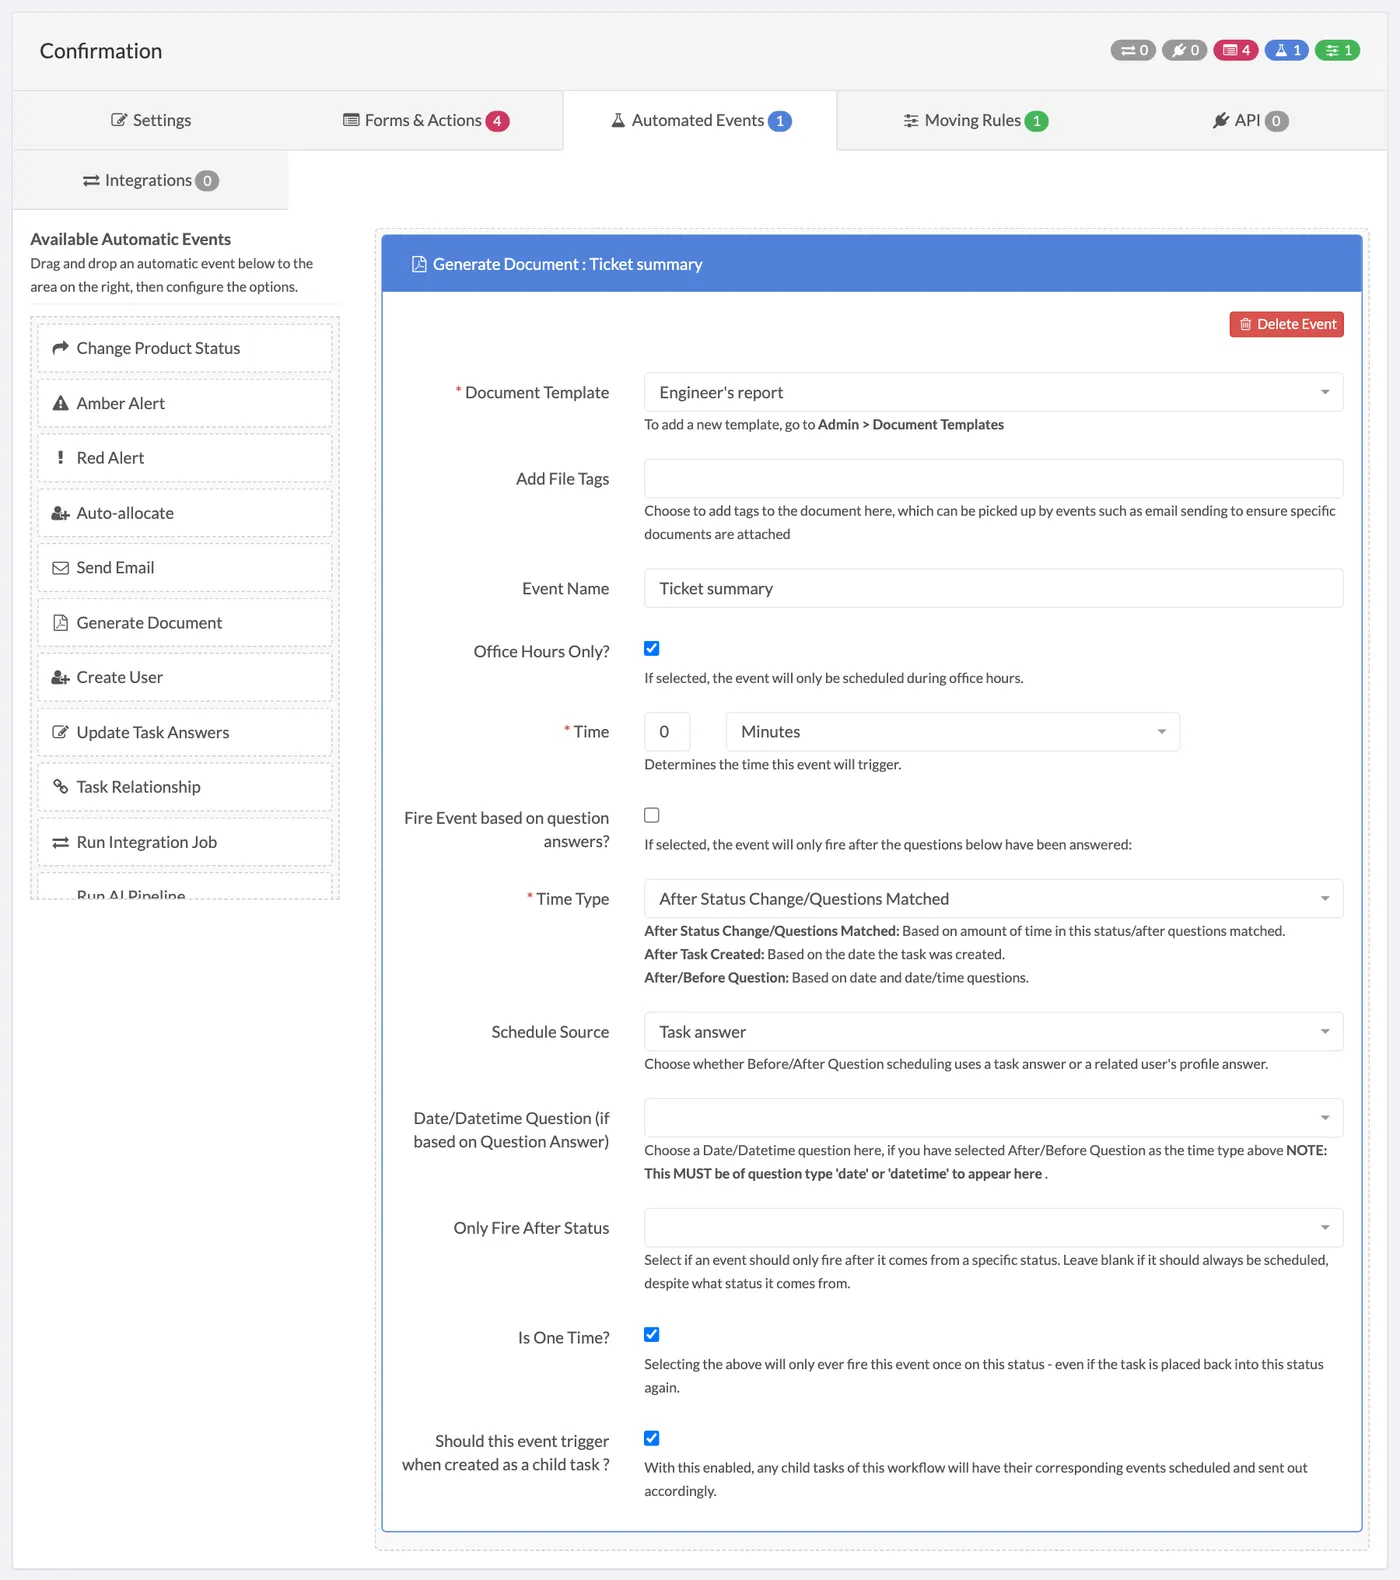
Task: Open the Forms & Actions tab
Action: pyautogui.click(x=426, y=120)
